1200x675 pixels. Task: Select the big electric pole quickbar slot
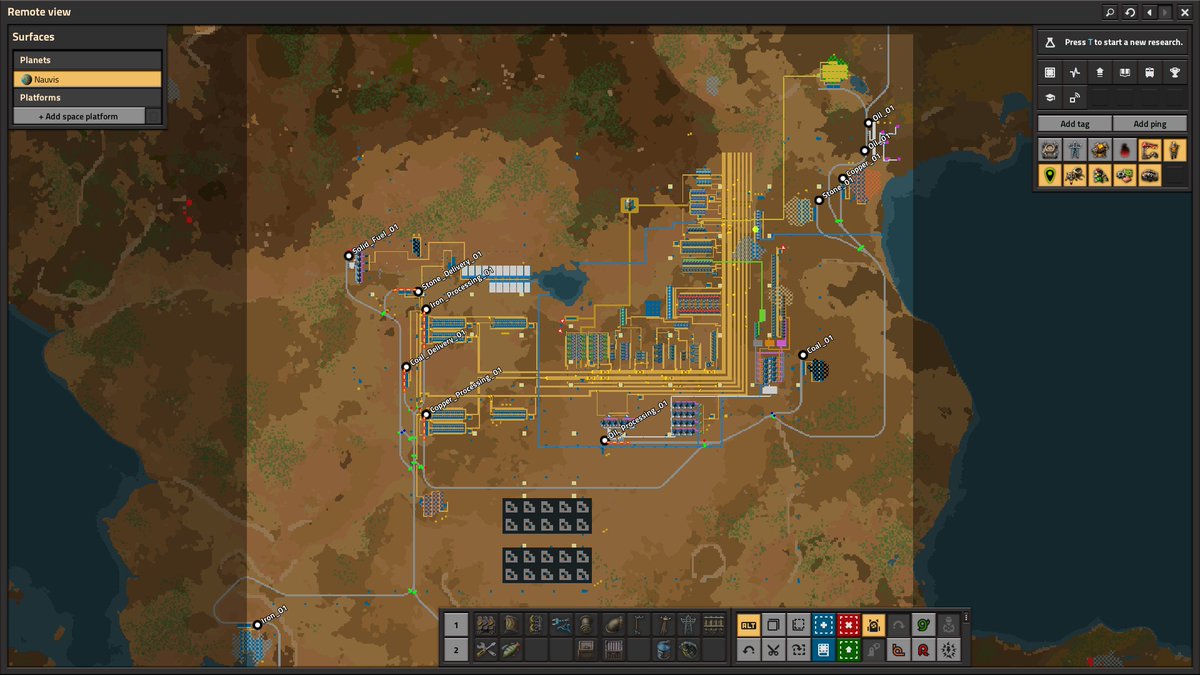click(687, 625)
